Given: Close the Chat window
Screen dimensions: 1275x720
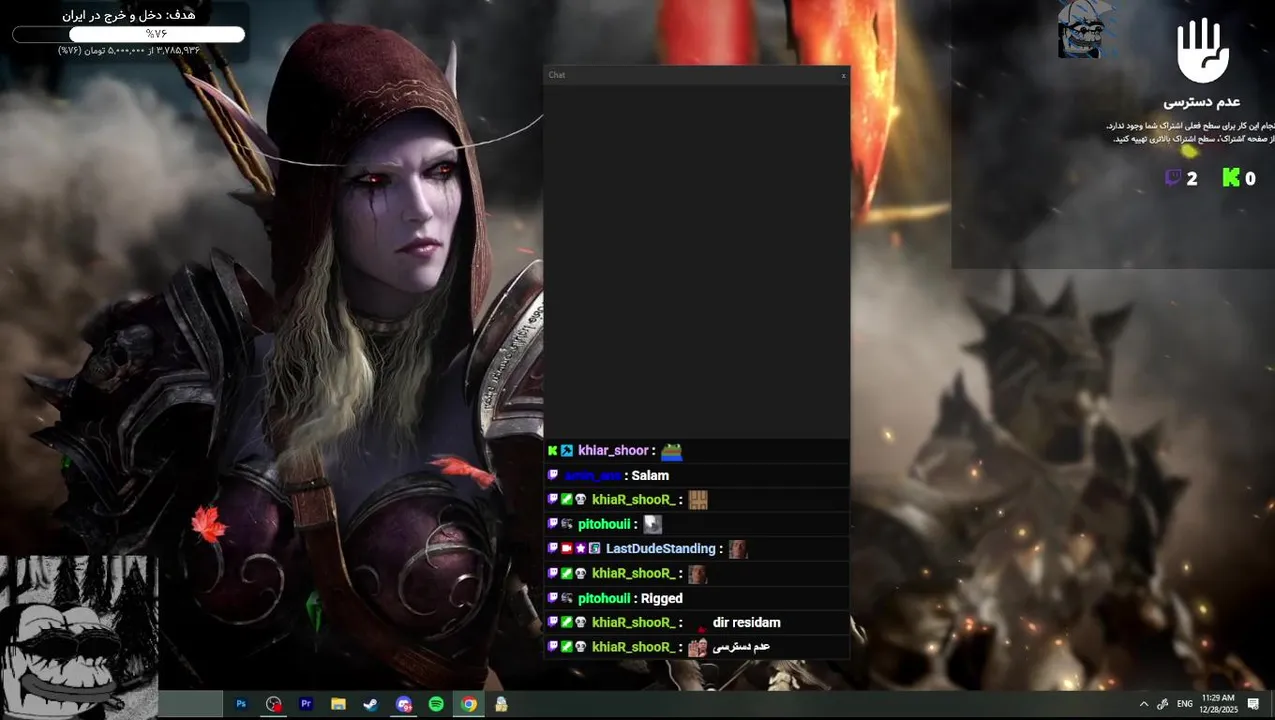Looking at the screenshot, I should 843,75.
